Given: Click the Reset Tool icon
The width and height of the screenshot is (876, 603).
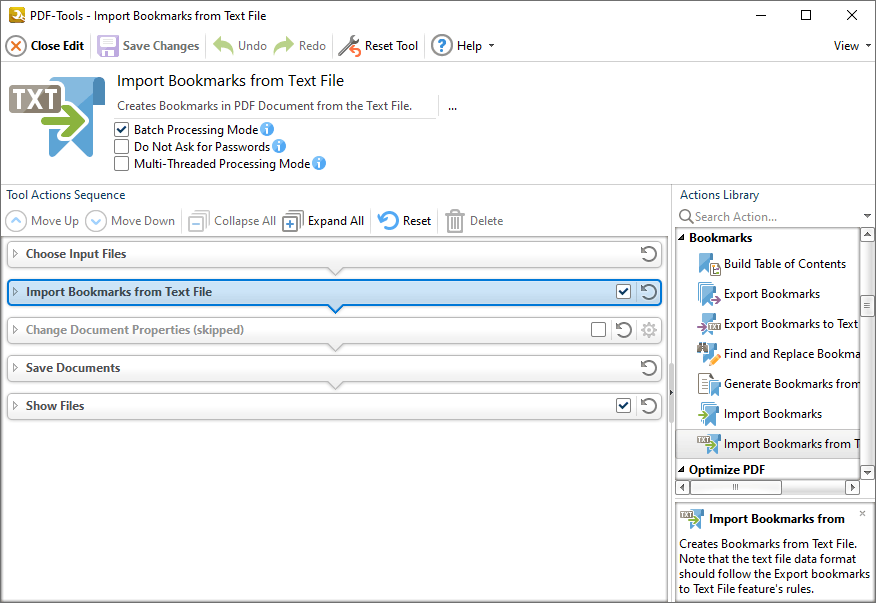Looking at the screenshot, I should tap(352, 45).
